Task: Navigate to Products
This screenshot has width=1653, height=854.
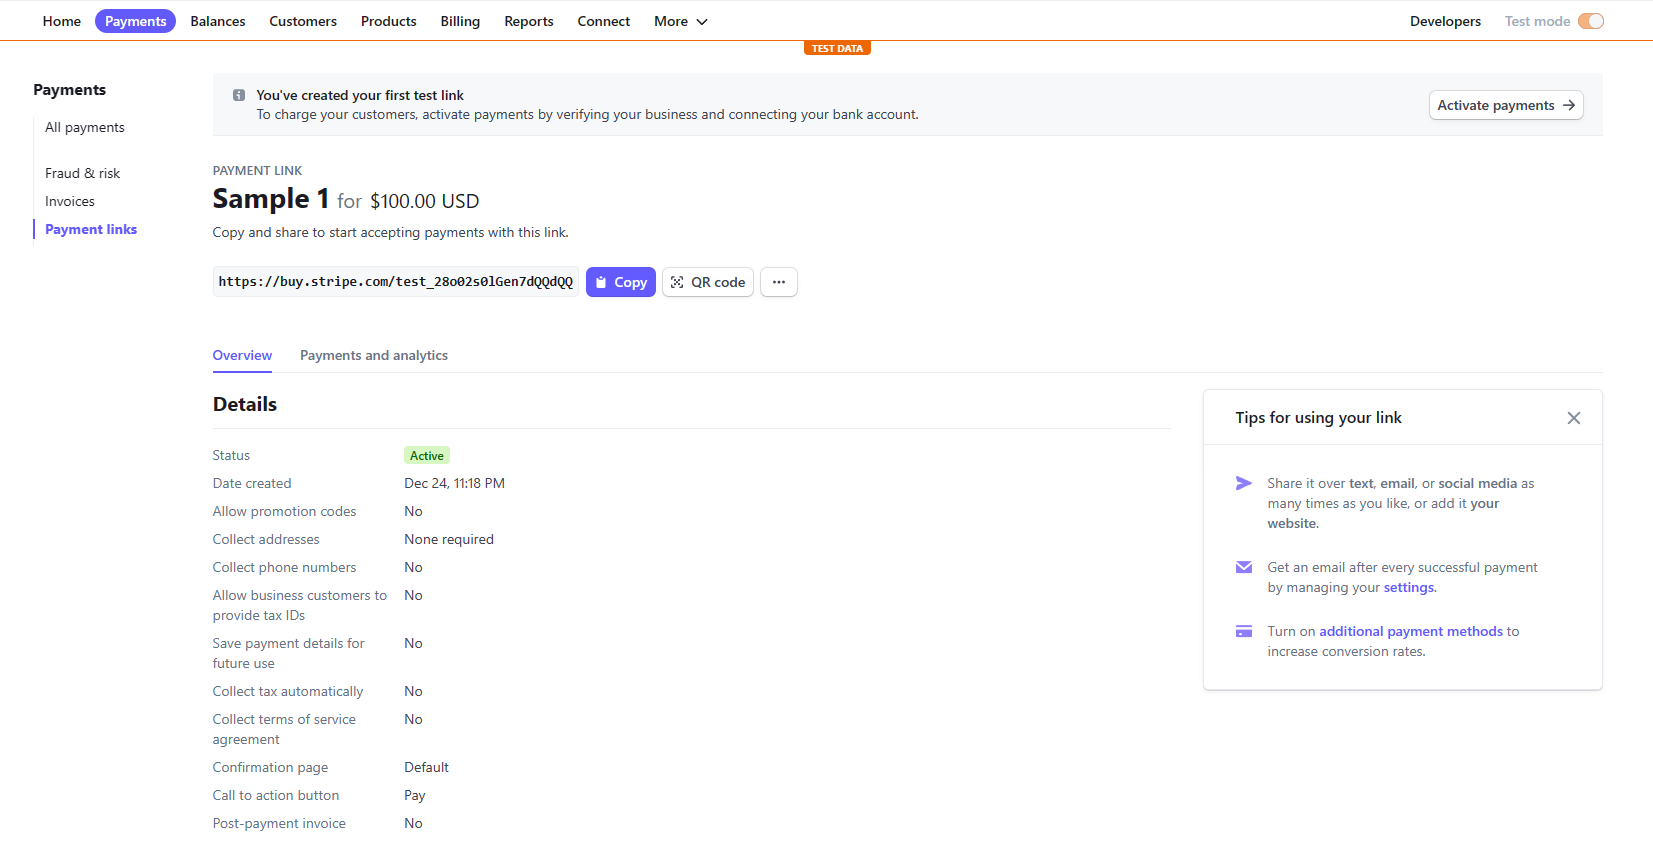Action: click(x=389, y=21)
